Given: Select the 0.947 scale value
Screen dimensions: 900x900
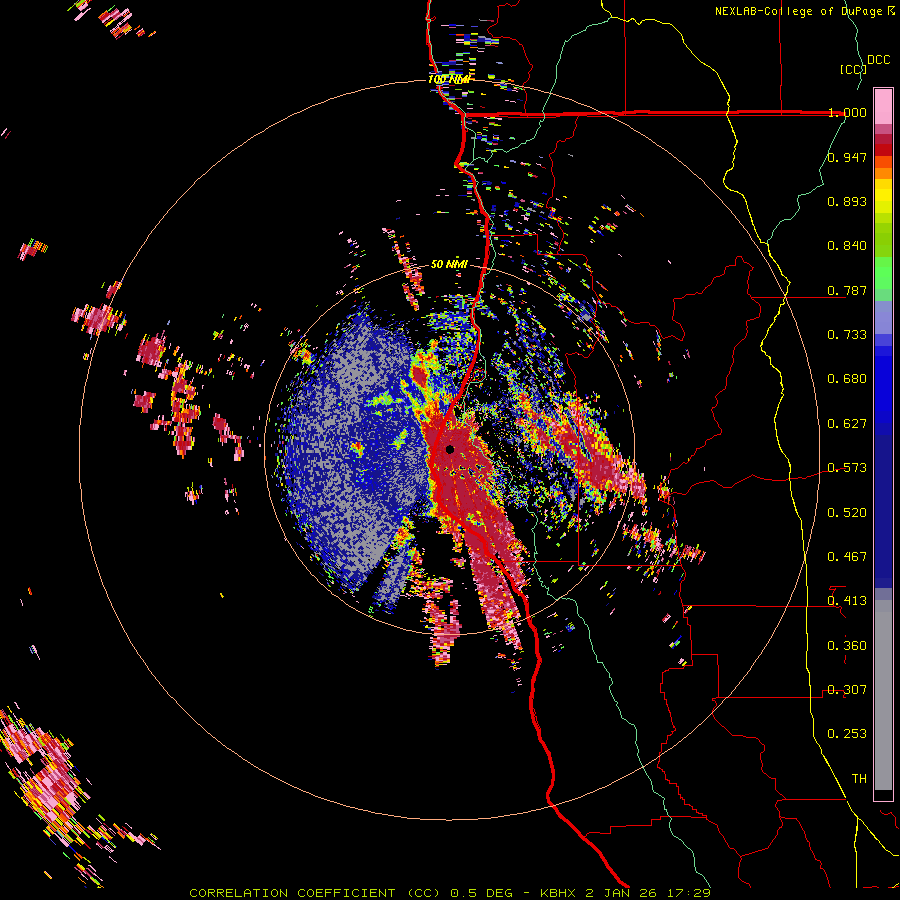Looking at the screenshot, I should (x=847, y=157).
